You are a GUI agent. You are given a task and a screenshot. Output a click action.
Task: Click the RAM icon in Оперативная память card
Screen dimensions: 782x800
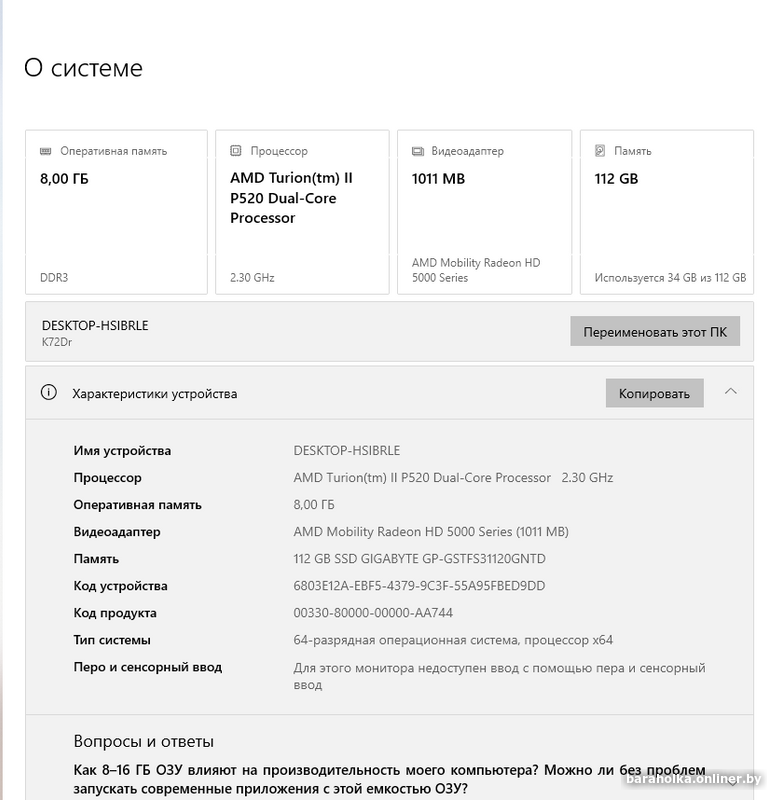(x=45, y=151)
